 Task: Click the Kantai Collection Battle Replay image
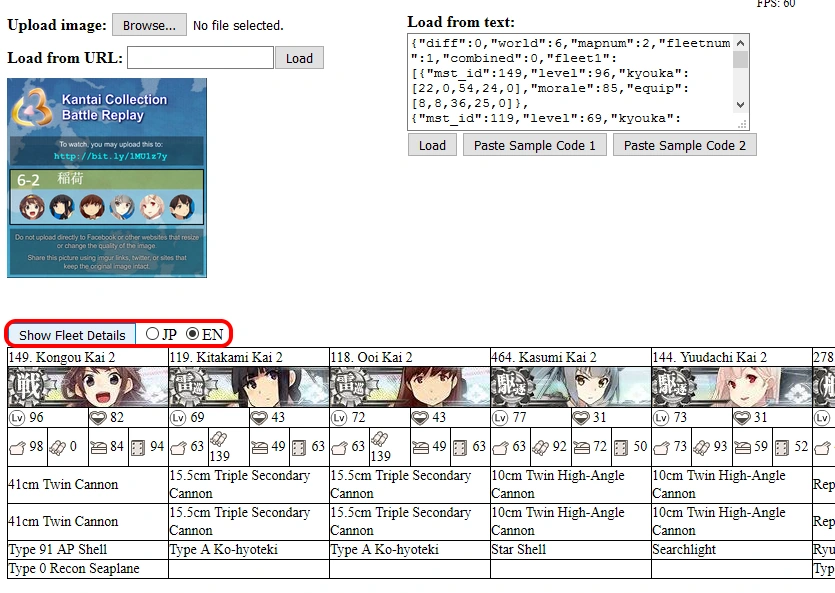point(107,178)
